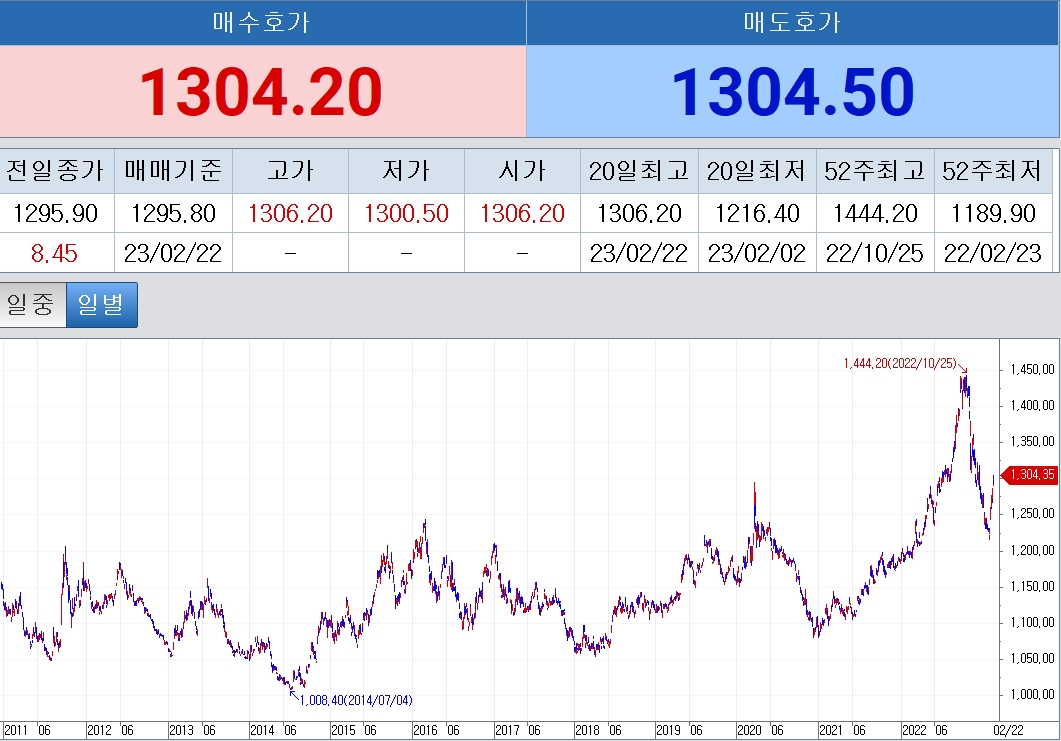Click the 1,250.00 level on price axis
1061x741 pixels.
[1033, 514]
